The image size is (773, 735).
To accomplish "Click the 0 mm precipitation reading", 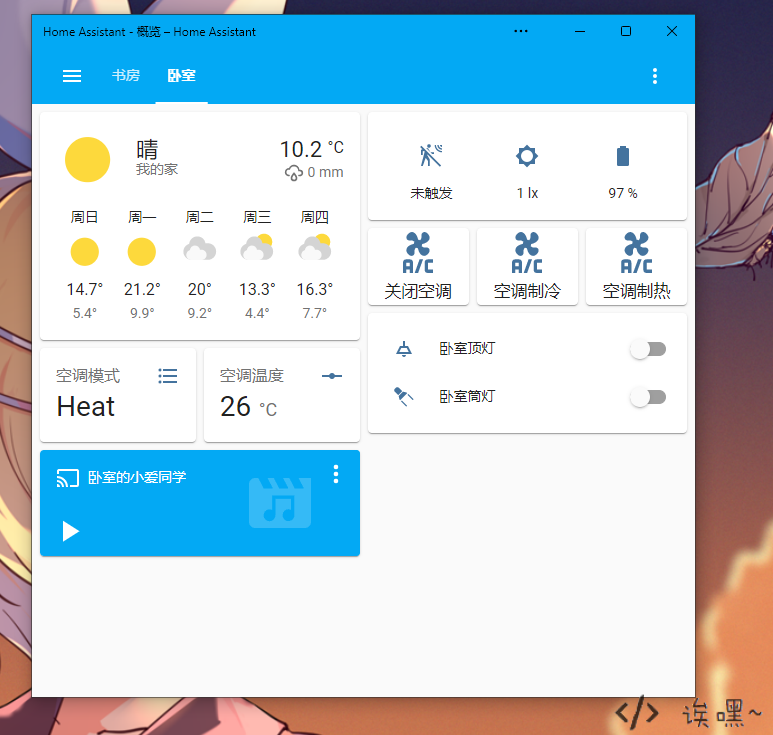I will click(314, 173).
